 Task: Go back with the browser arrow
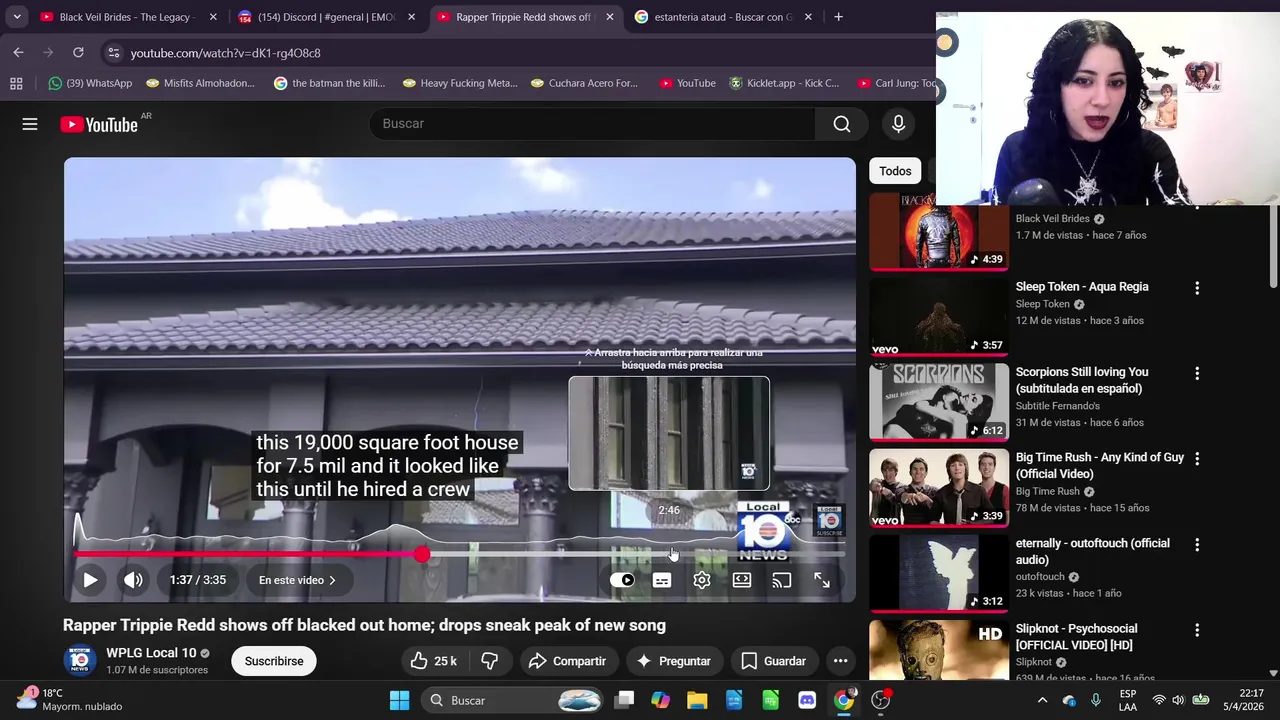(18, 52)
